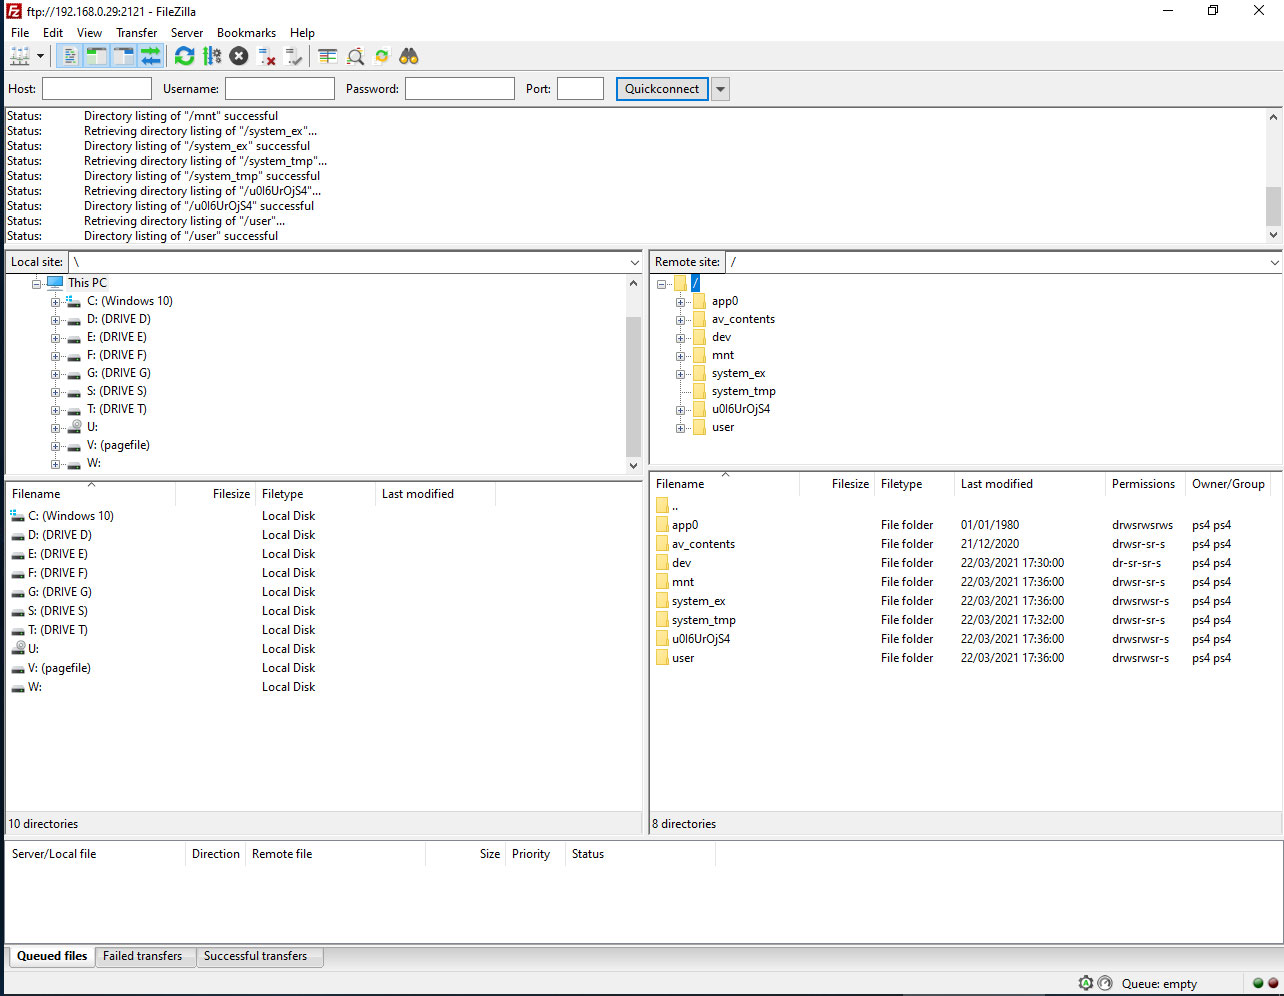Click the speed limit gauge icon in status bar
The image size is (1284, 996).
pos(1105,983)
